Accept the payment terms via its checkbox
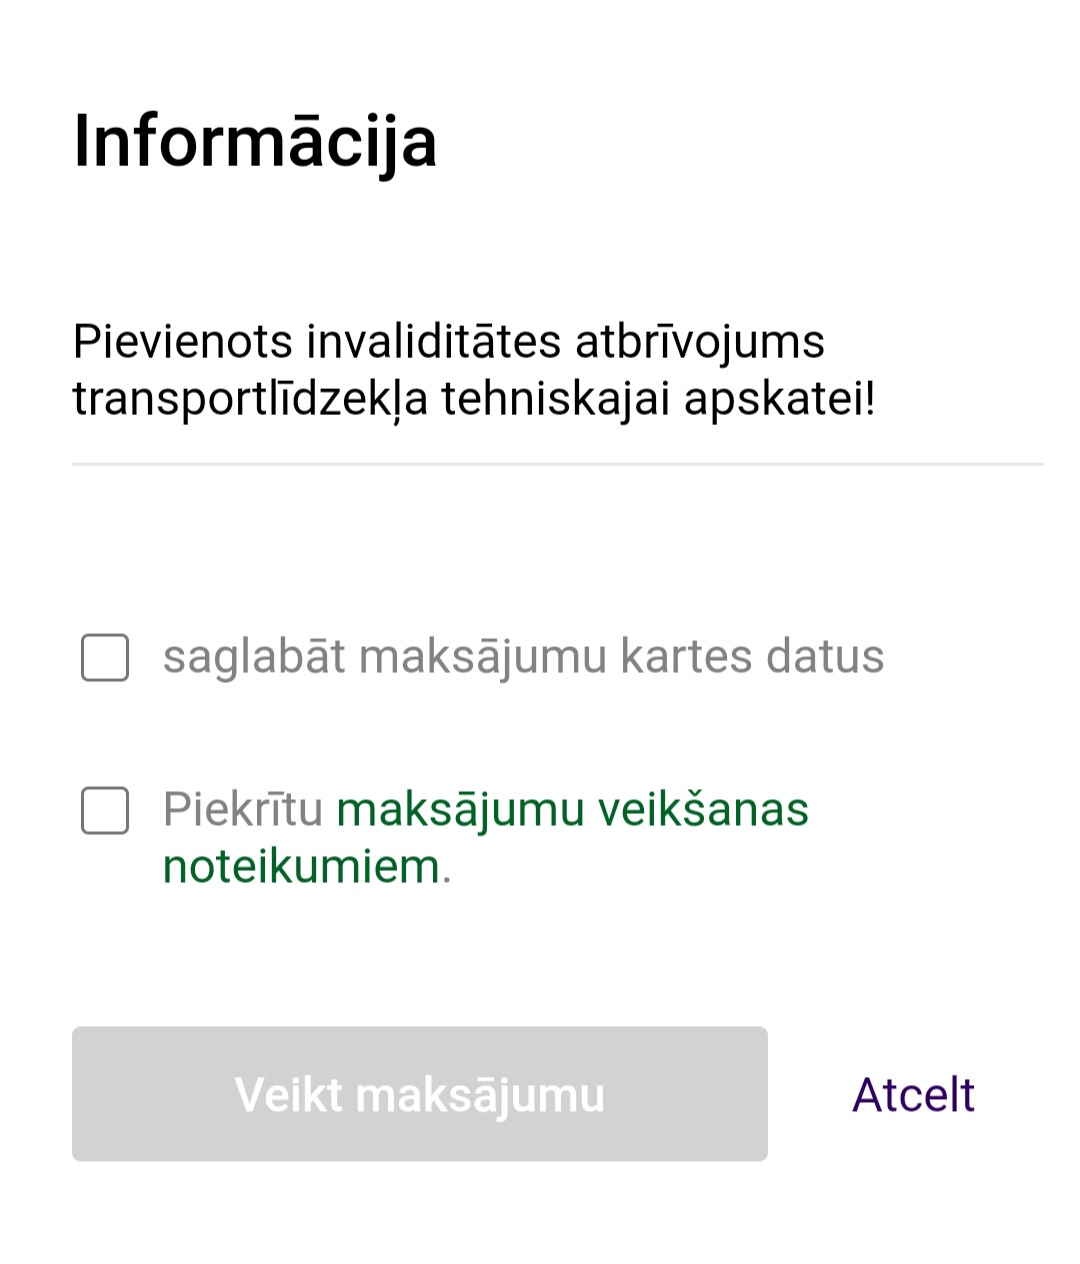This screenshot has height=1264, width=1080. click(105, 810)
